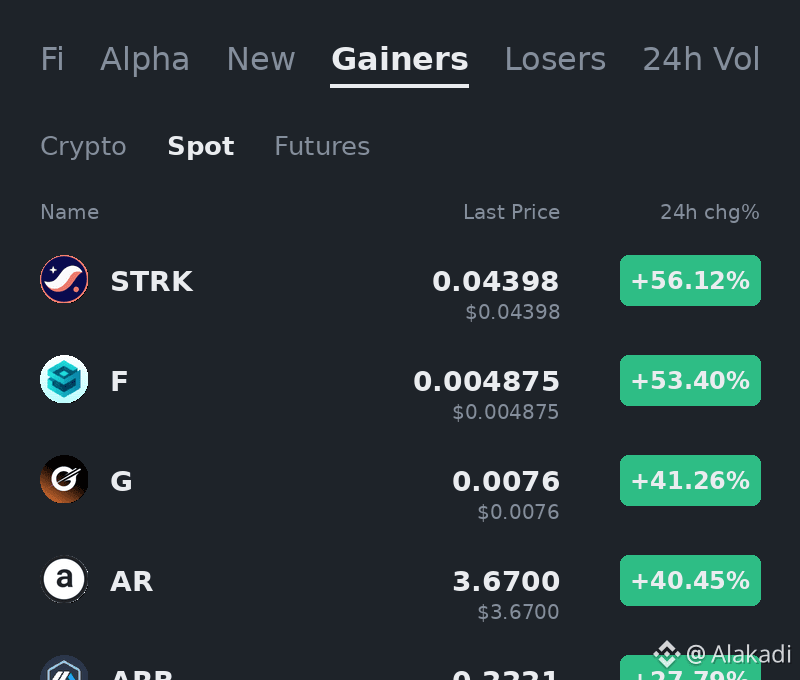Sort by the Last Price column header

tap(511, 212)
